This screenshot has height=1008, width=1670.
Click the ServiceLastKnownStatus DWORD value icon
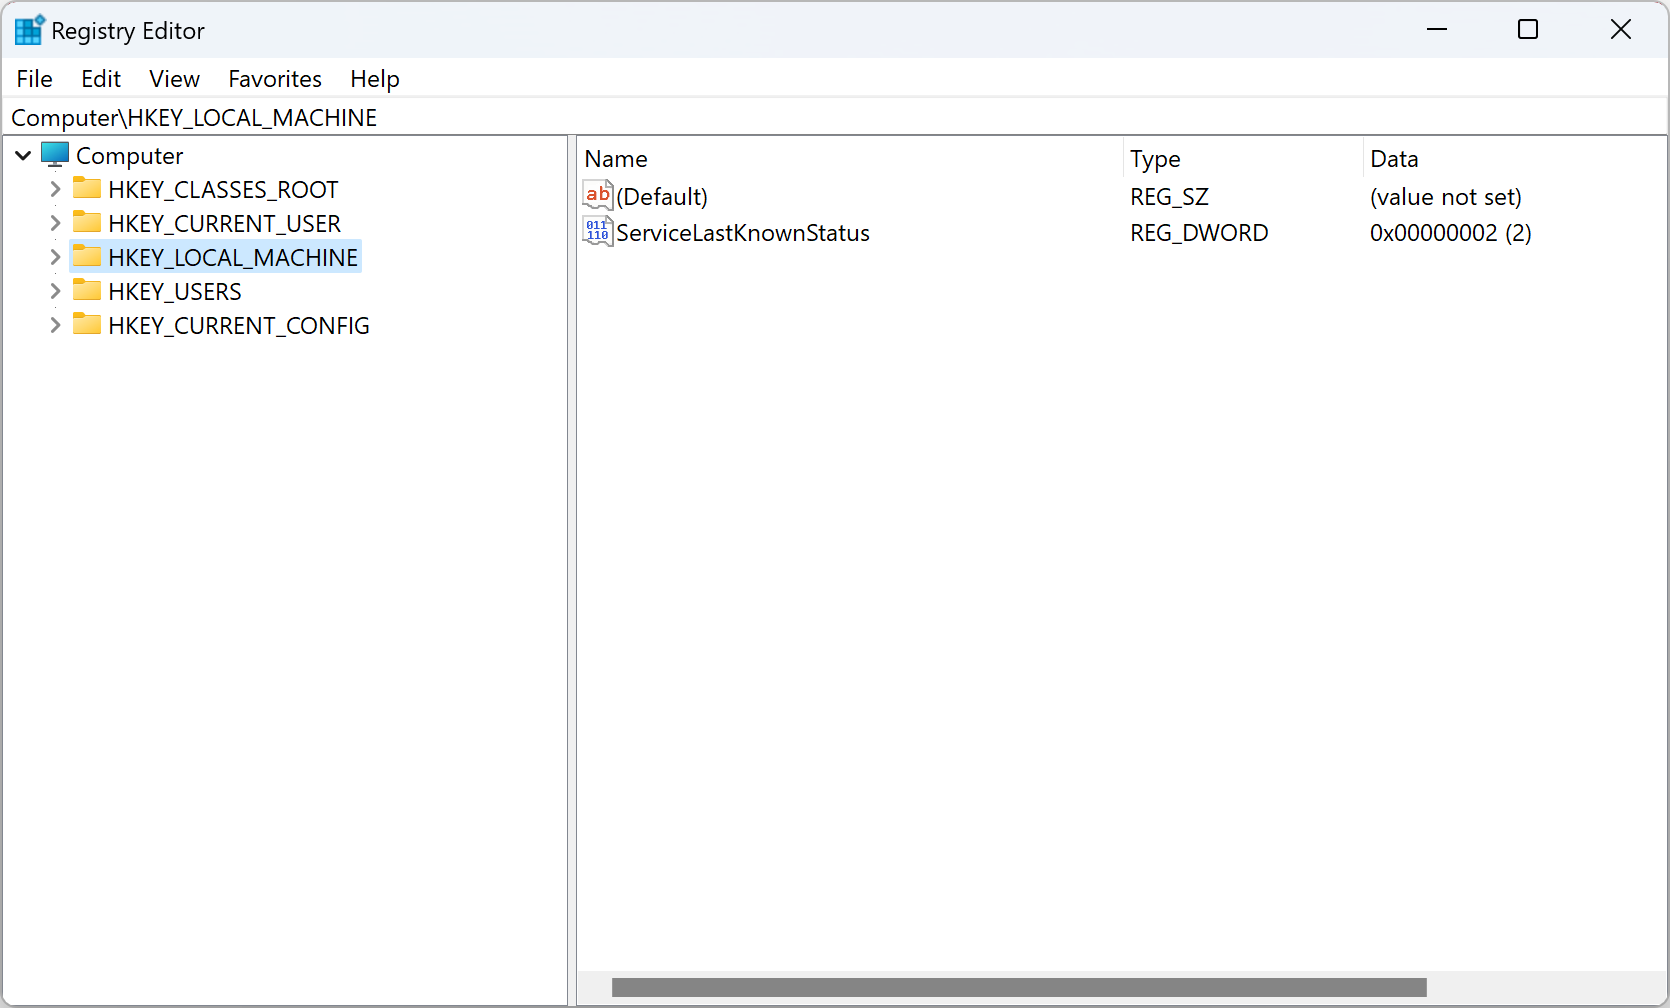coord(598,232)
